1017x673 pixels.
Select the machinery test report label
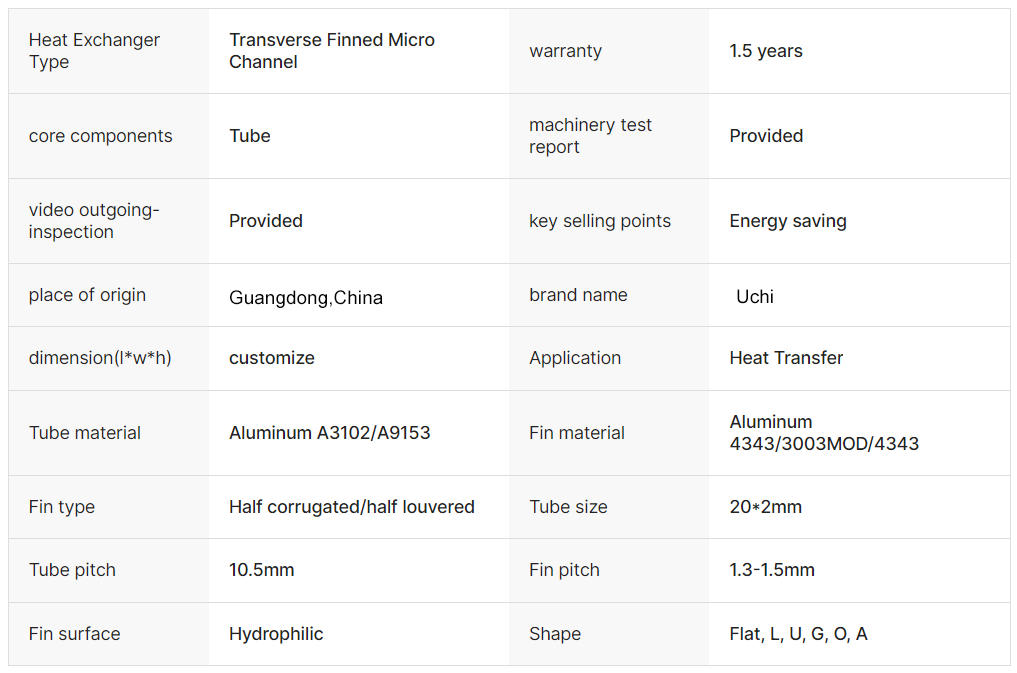click(590, 136)
